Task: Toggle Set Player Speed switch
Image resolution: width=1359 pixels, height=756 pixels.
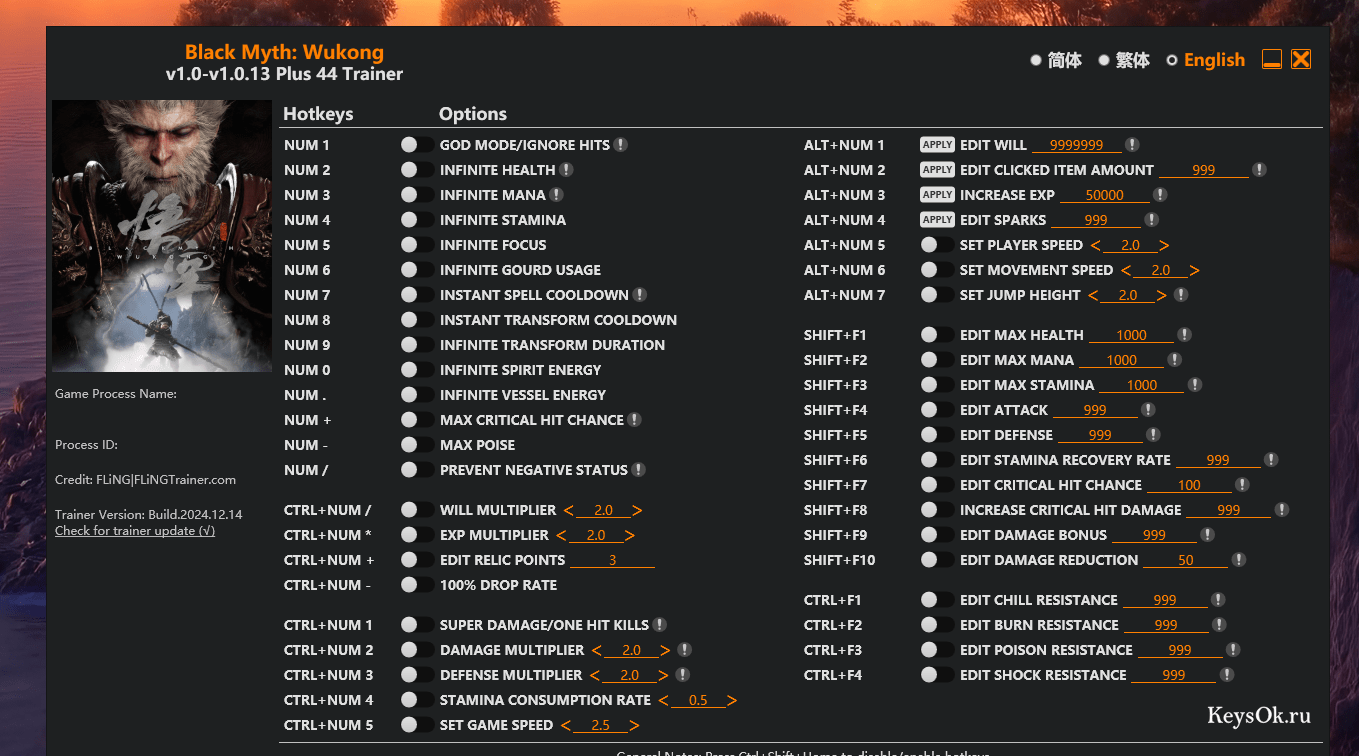Action: tap(937, 245)
